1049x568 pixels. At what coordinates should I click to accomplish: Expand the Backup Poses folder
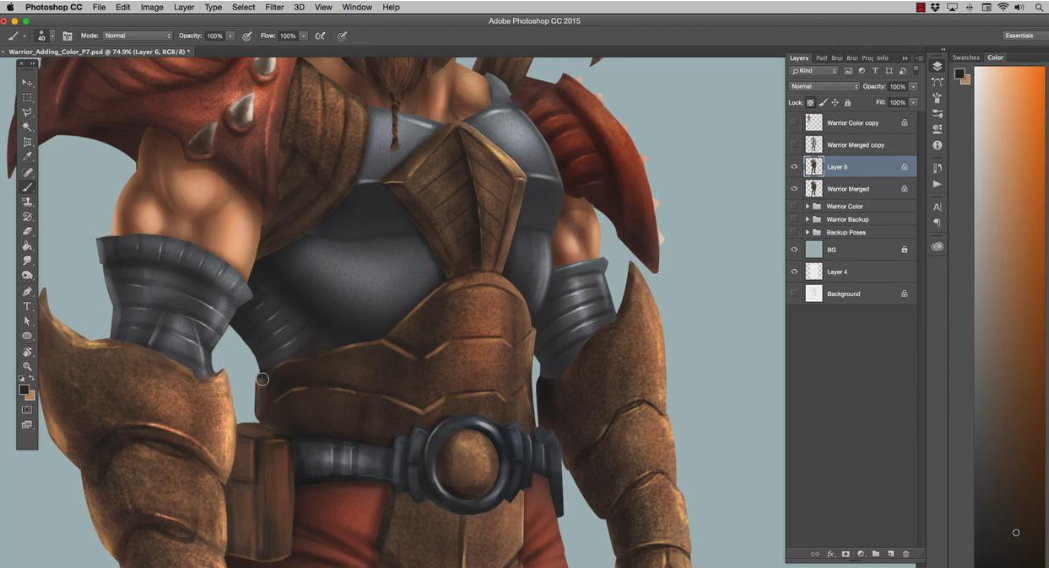[807, 232]
